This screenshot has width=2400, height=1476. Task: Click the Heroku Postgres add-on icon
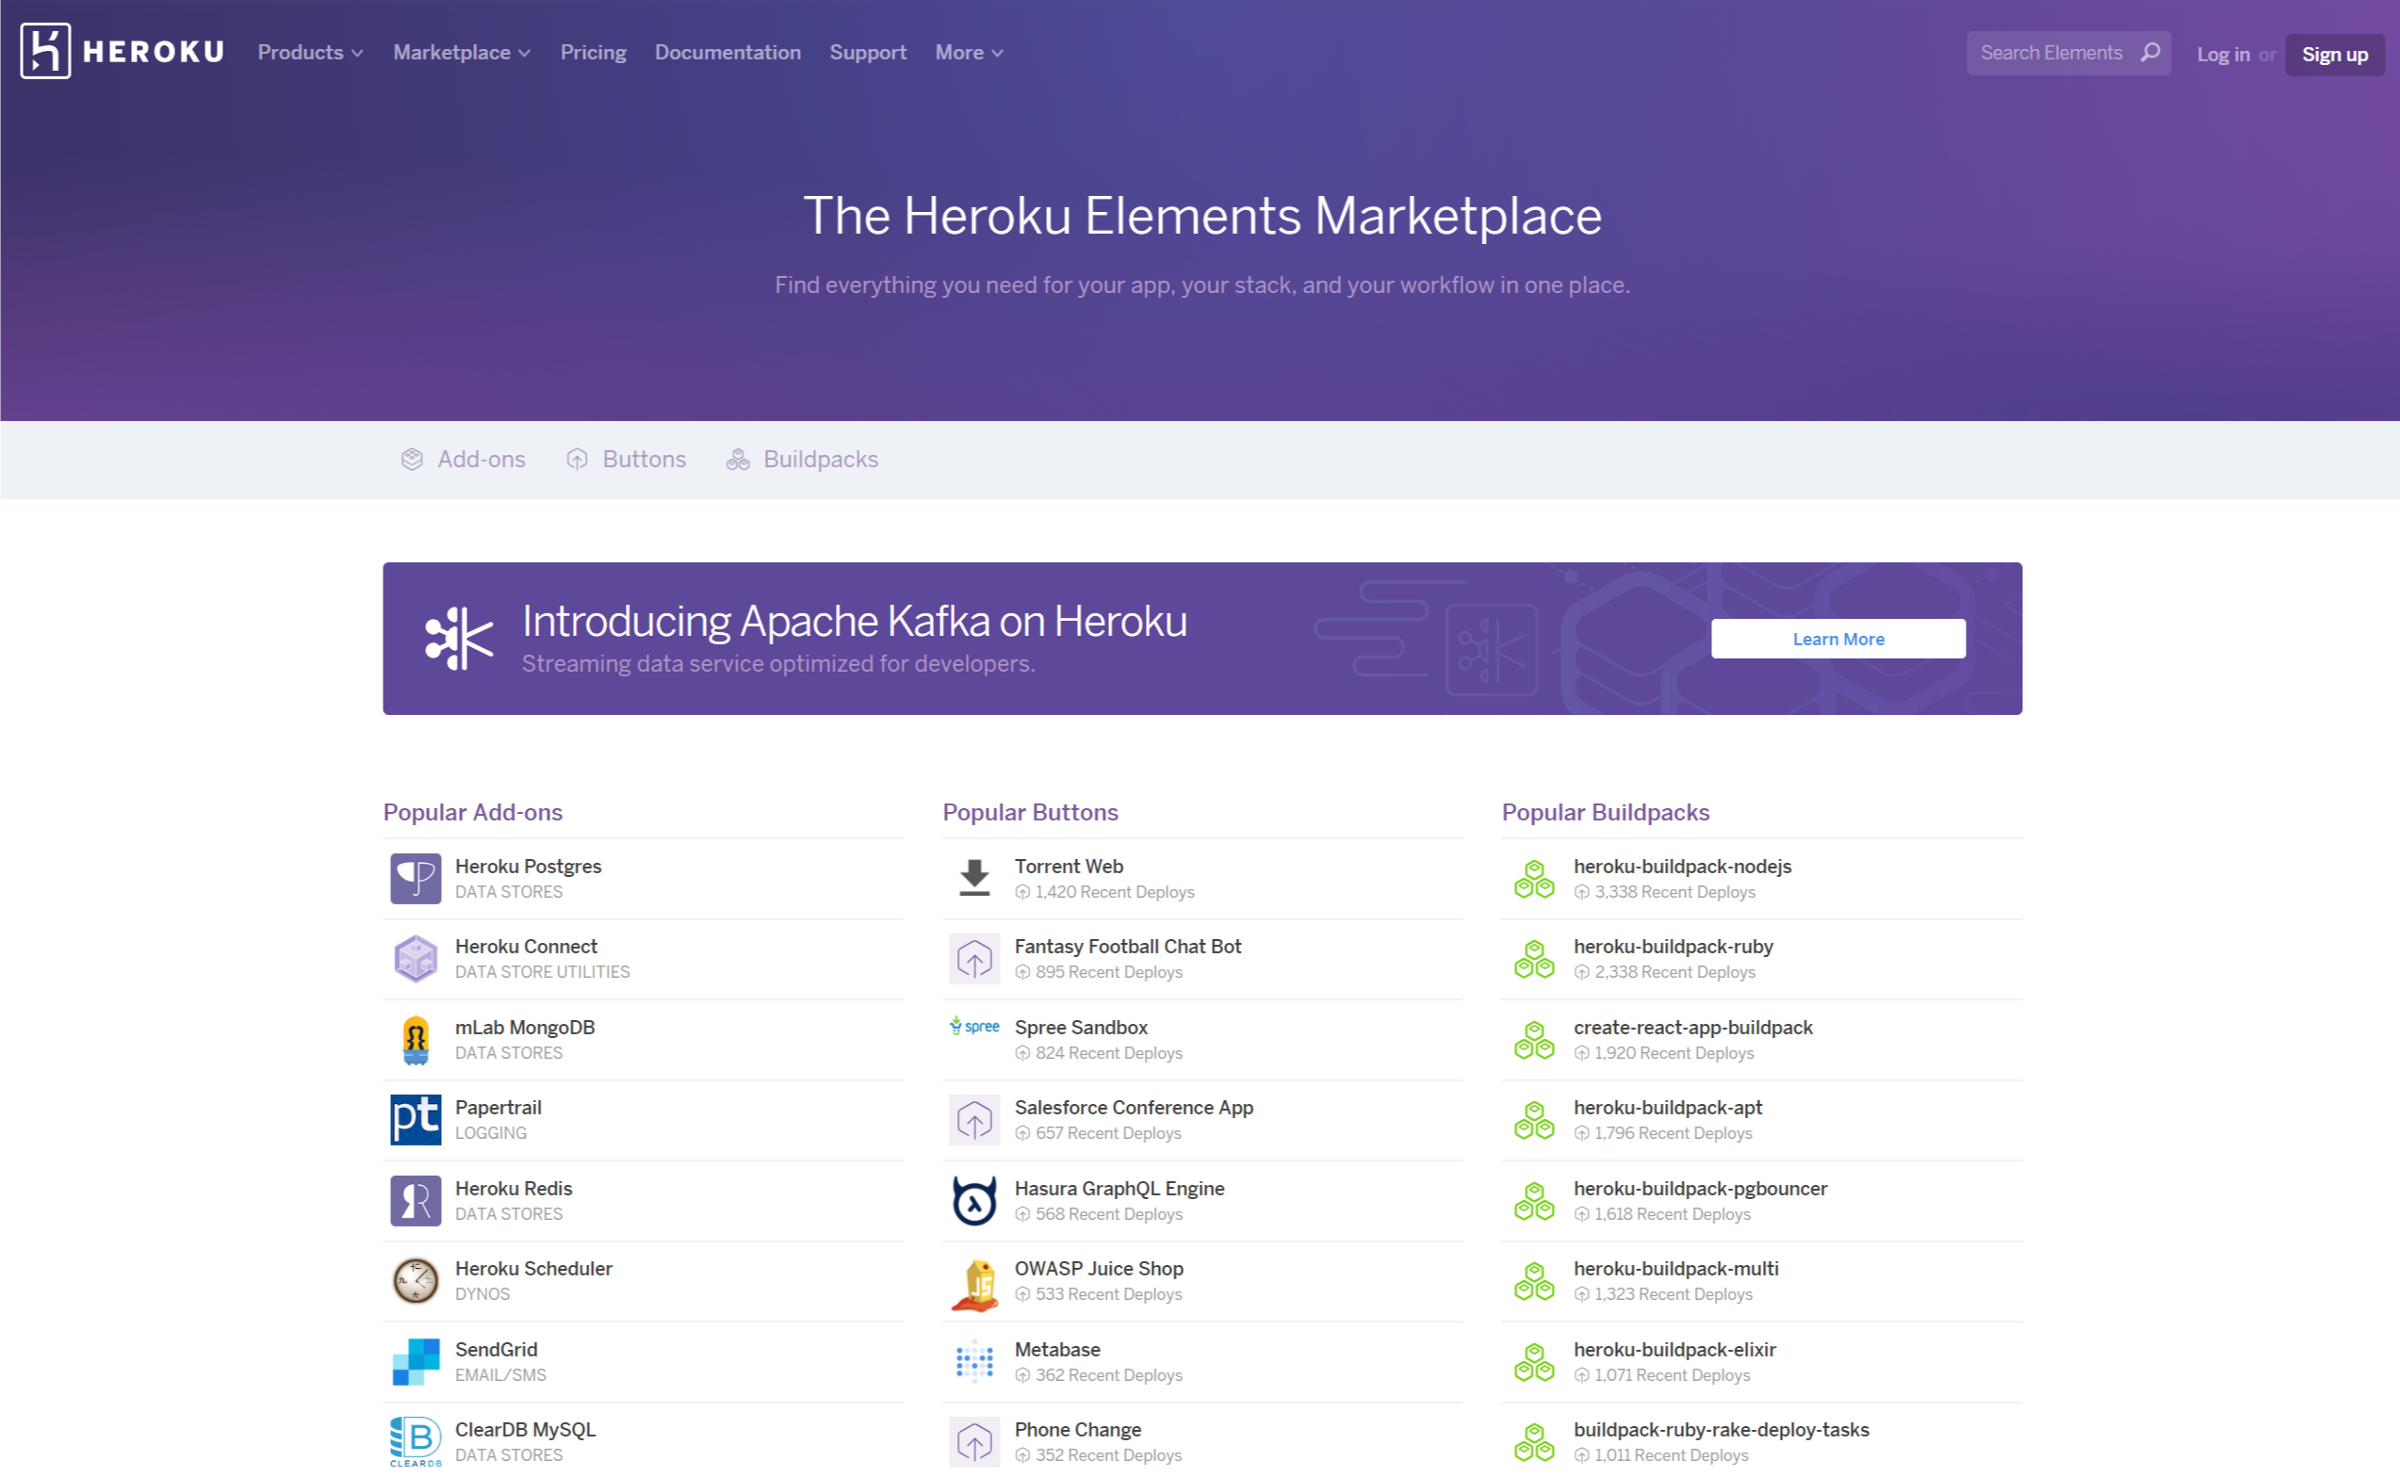coord(415,878)
